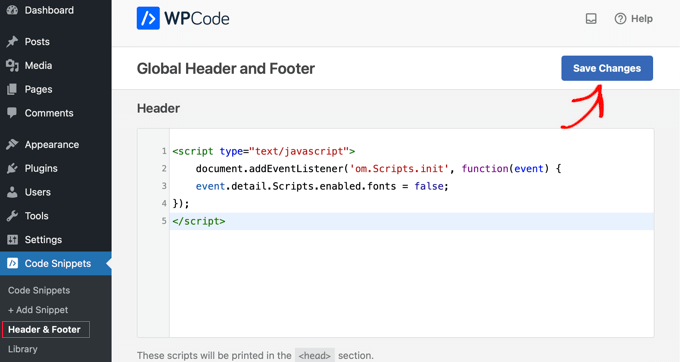Click the Tools wrench icon
Image resolution: width=680 pixels, height=362 pixels.
[x=12, y=216]
